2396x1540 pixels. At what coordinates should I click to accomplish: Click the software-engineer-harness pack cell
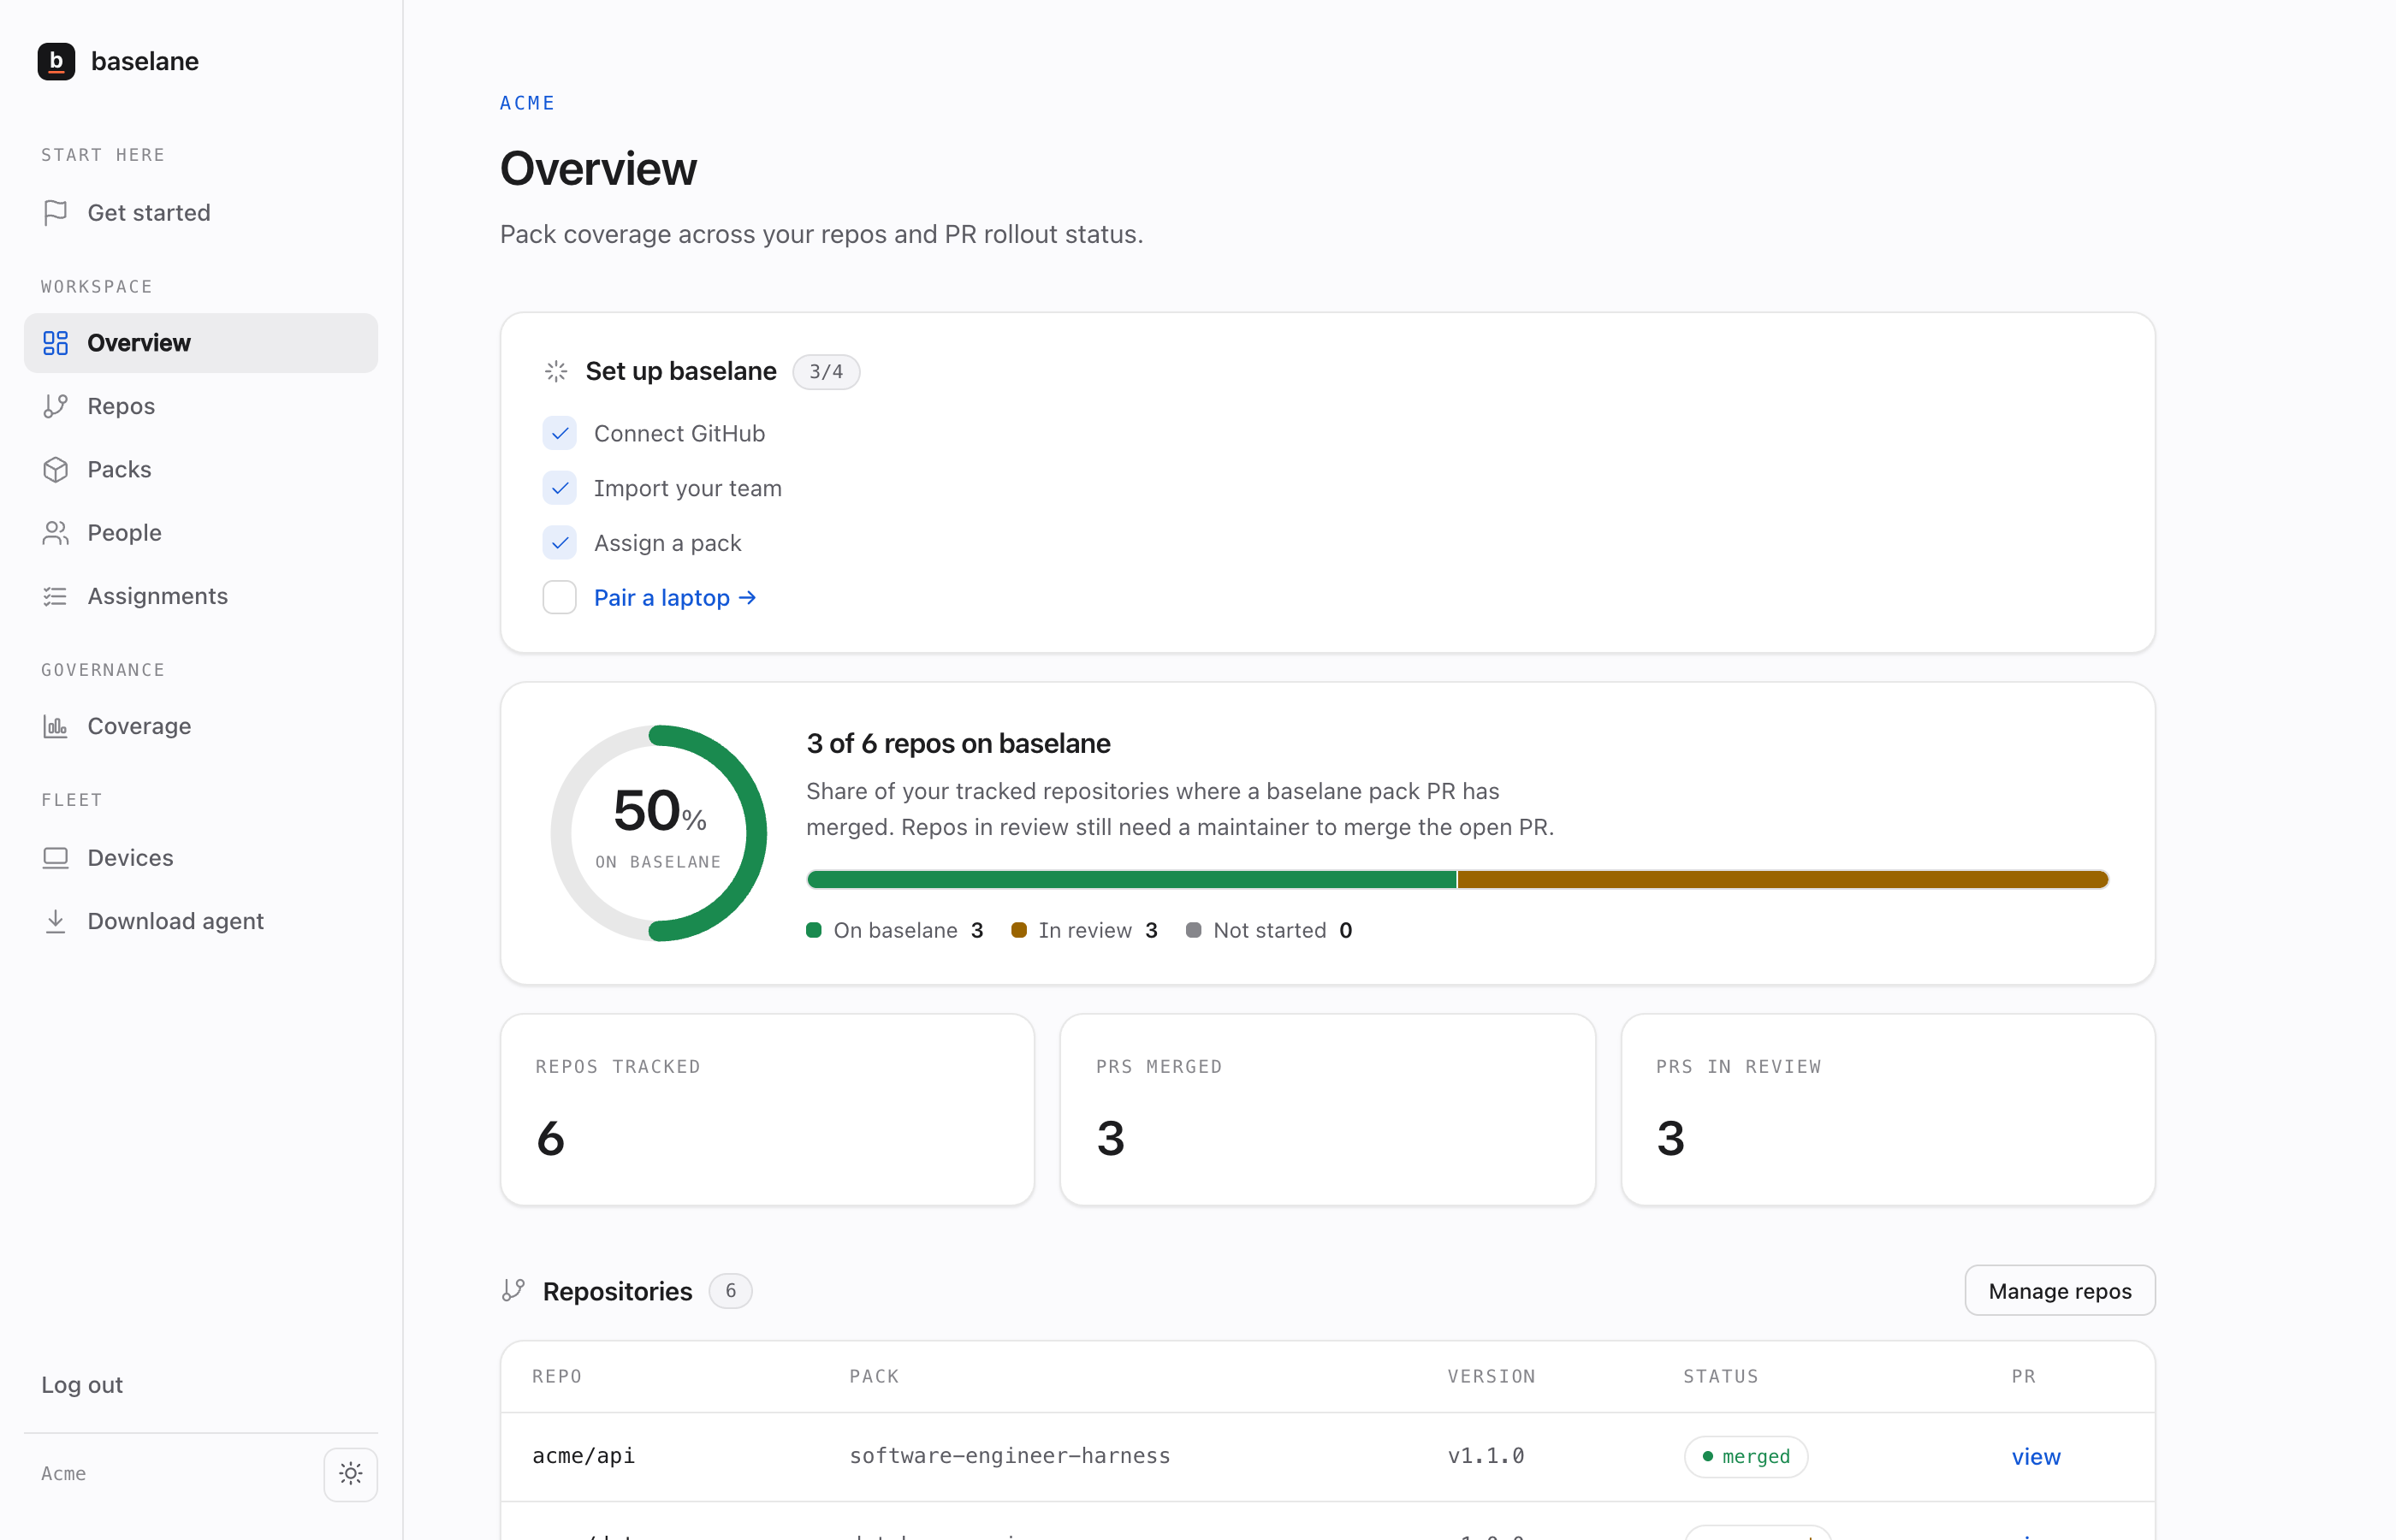[x=1010, y=1455]
